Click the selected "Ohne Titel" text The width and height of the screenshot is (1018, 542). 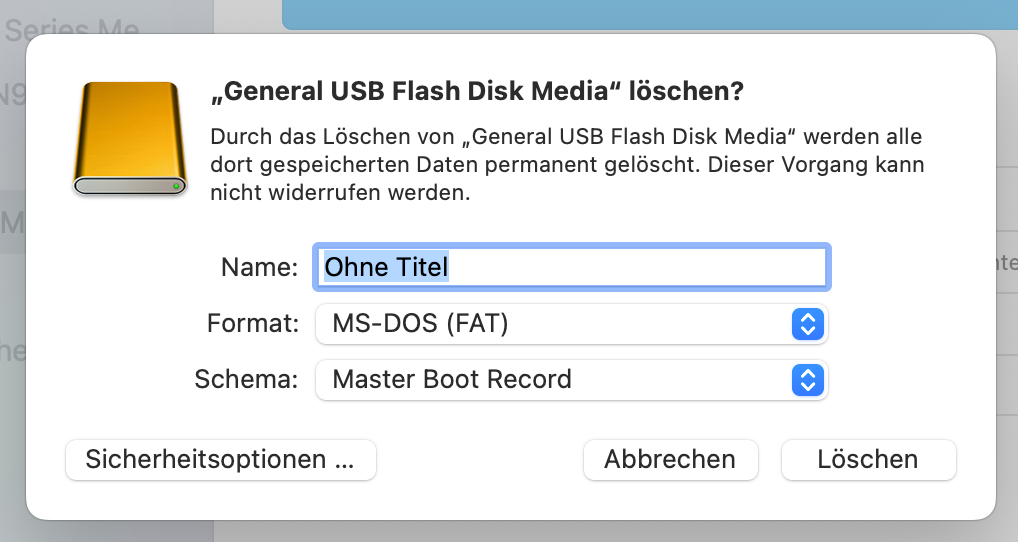click(x=387, y=267)
